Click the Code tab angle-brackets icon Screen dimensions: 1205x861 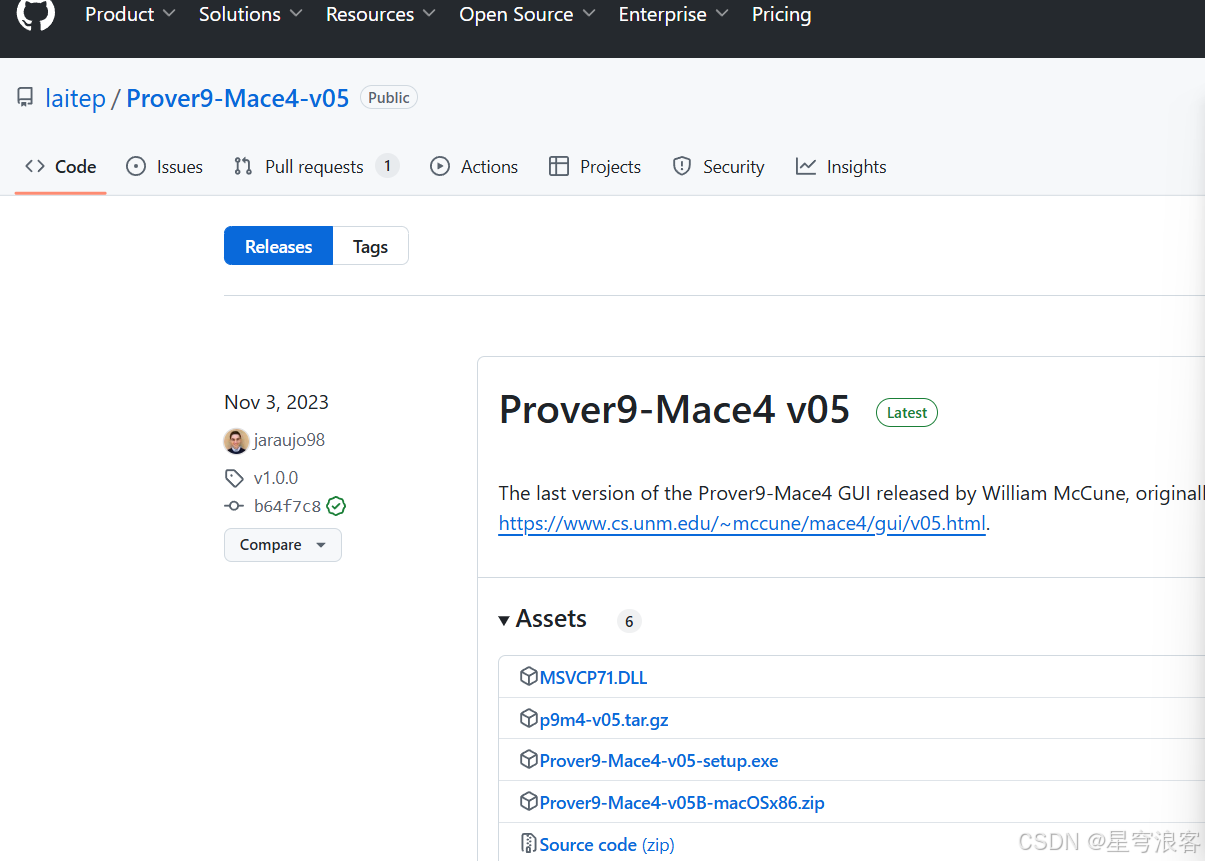pyautogui.click(x=35, y=166)
